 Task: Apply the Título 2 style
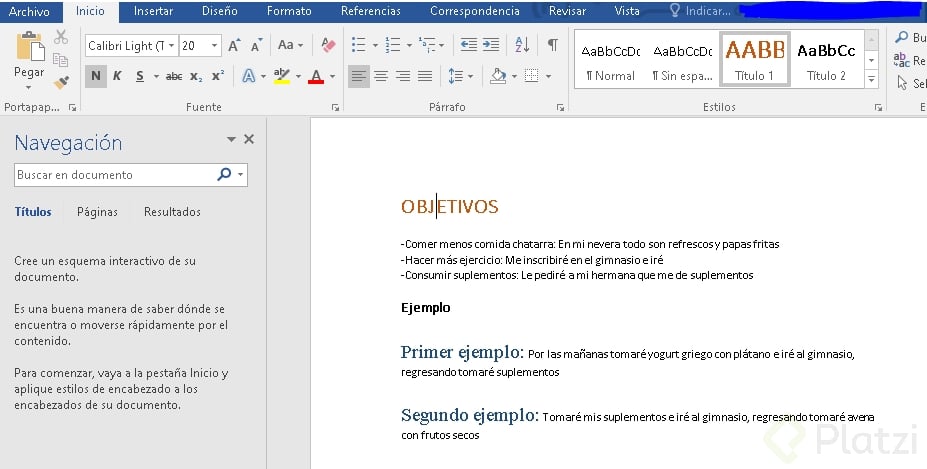point(826,60)
